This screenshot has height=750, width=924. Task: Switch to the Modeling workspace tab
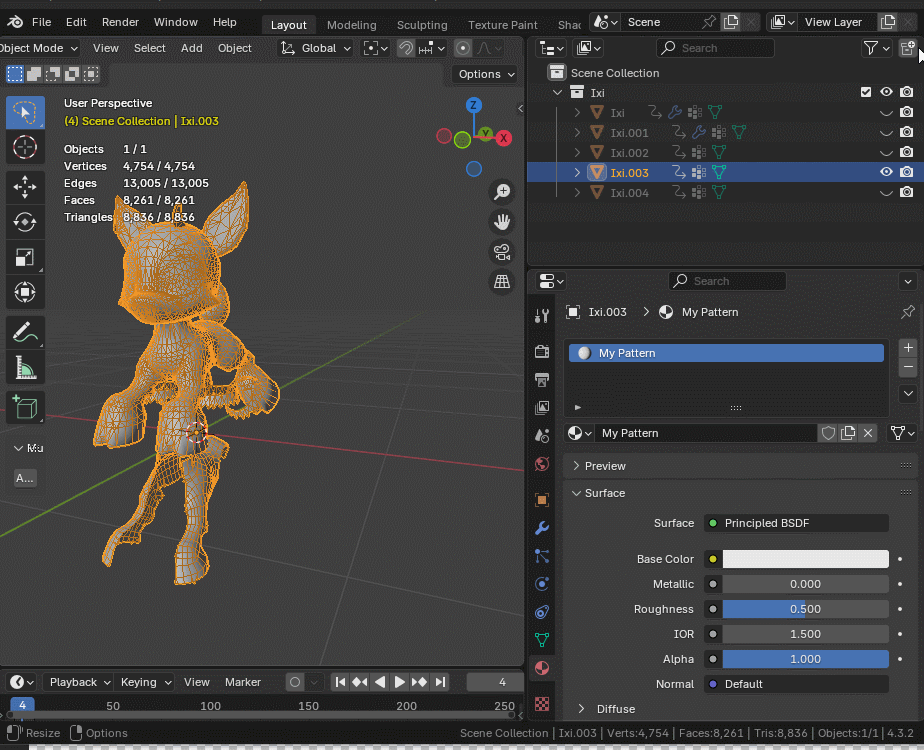click(x=352, y=25)
